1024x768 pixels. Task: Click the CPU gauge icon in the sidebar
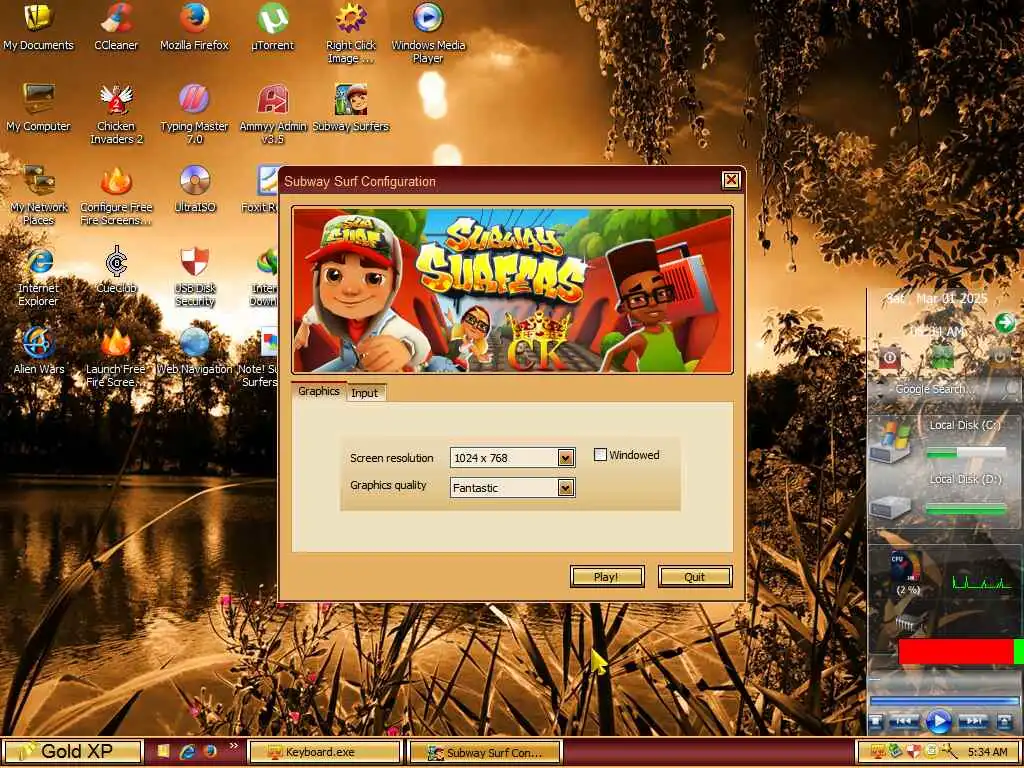click(x=905, y=568)
